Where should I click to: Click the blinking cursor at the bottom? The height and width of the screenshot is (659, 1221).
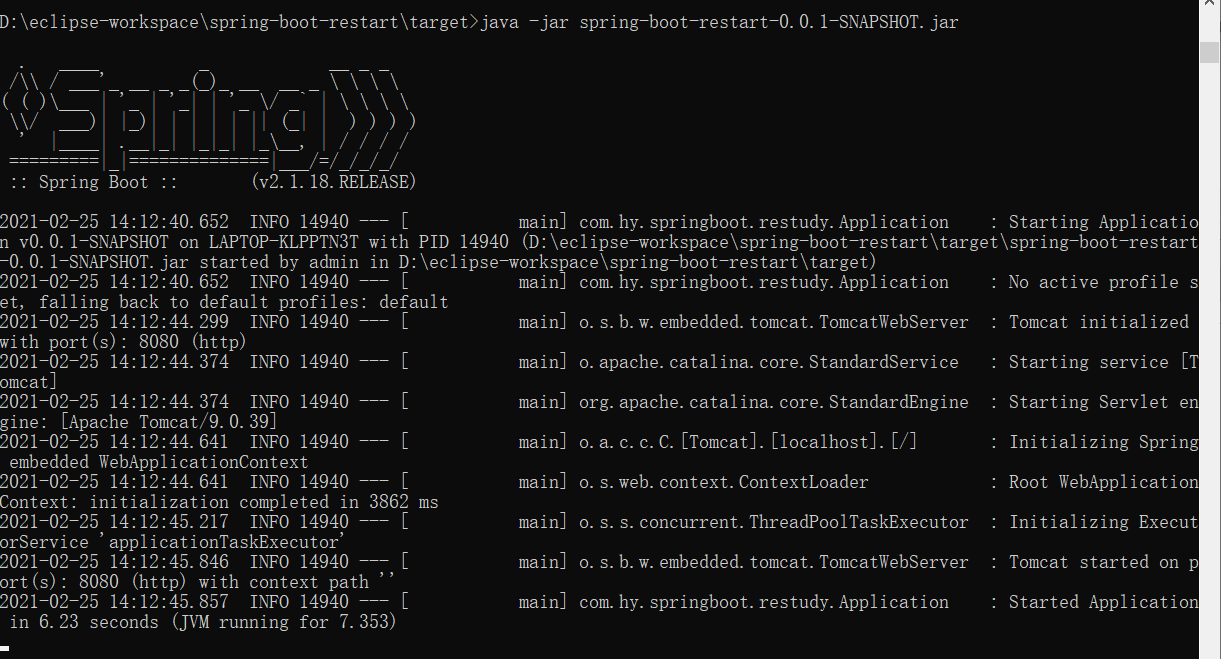tap(5, 648)
